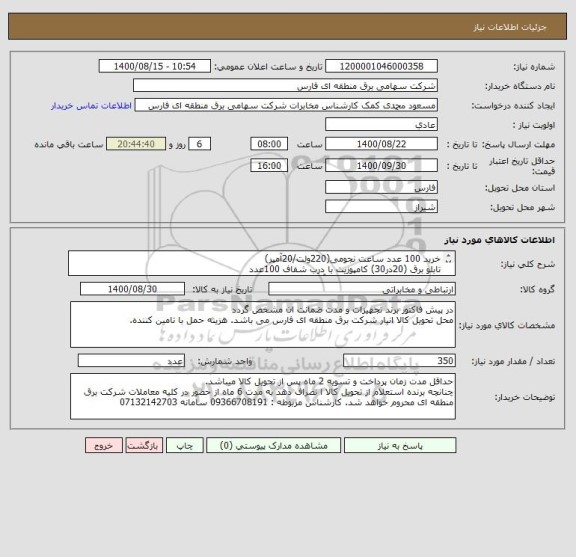Click the جزئیات اطلاعات نیاز header title
This screenshot has height=557, width=576.
510,27
